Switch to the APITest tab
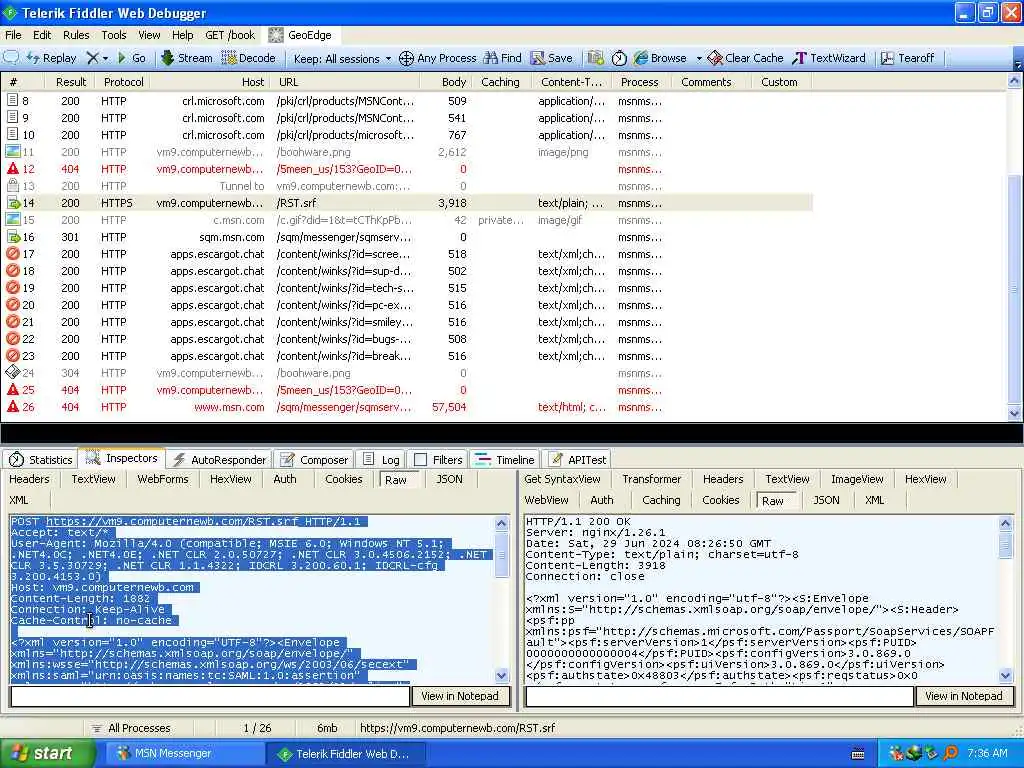 point(577,460)
